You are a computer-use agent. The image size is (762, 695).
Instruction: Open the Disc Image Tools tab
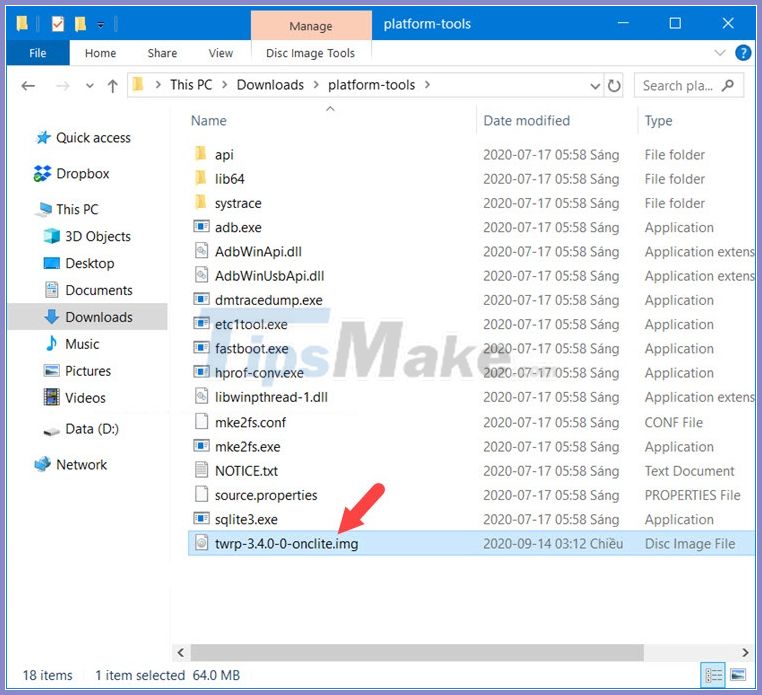[311, 53]
